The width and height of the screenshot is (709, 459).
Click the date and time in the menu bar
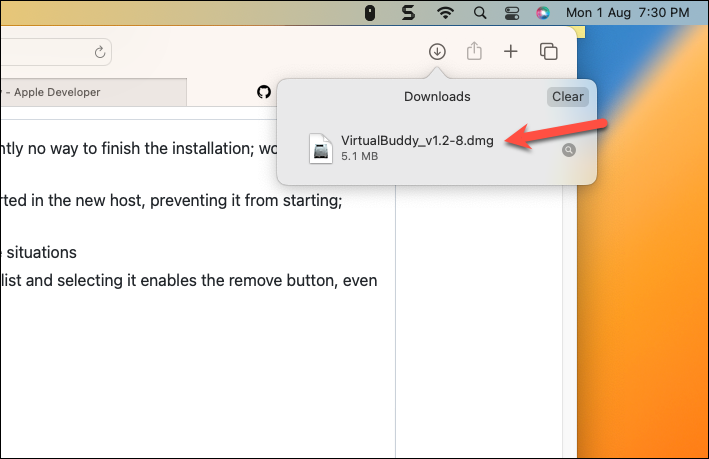tap(628, 13)
